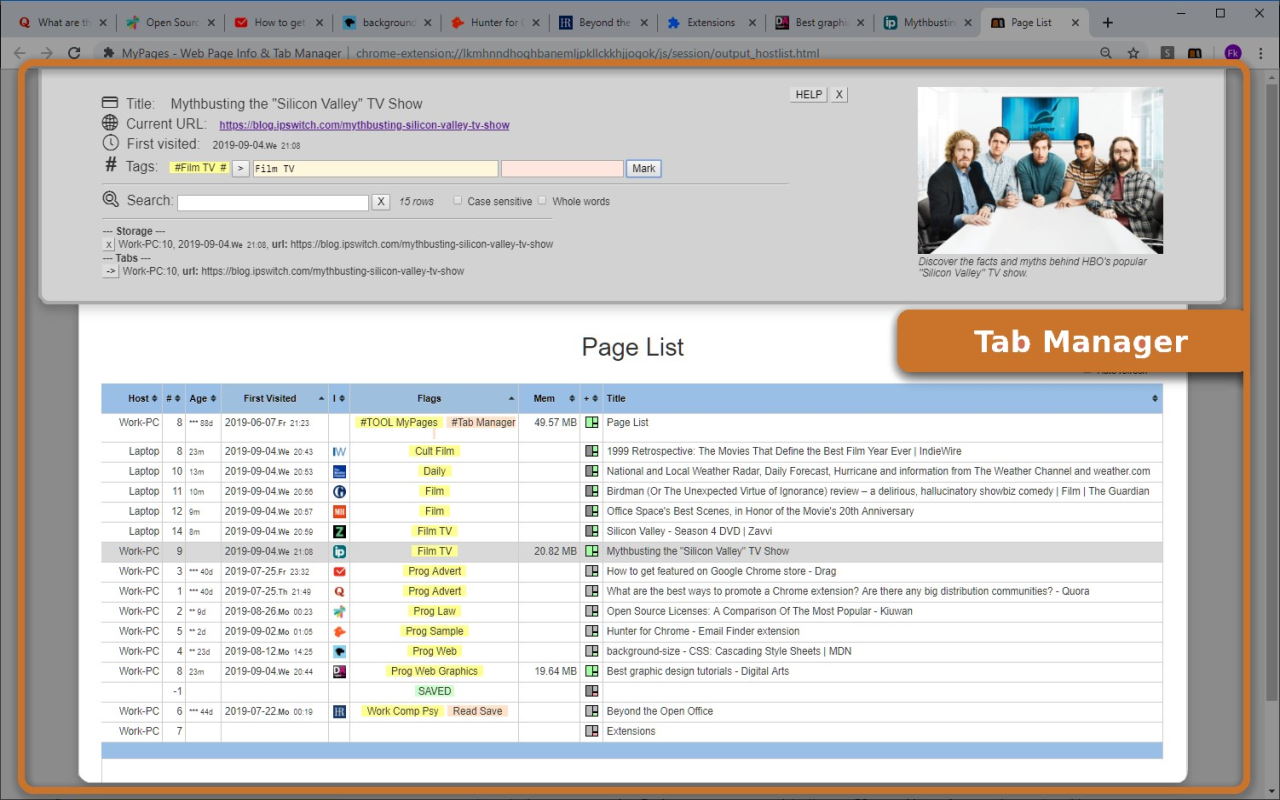
Task: Open the Chrome three-dot menu
Action: point(1260,53)
